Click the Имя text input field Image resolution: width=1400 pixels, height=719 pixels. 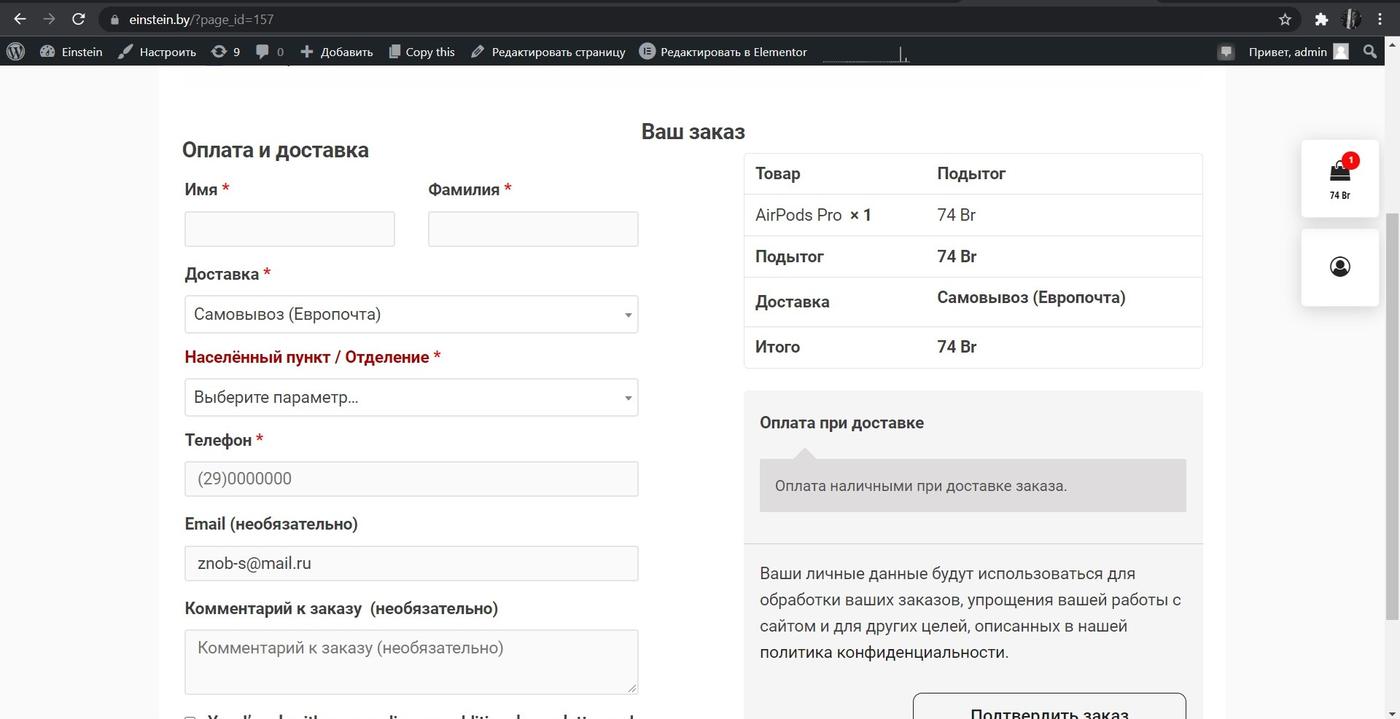click(x=290, y=229)
